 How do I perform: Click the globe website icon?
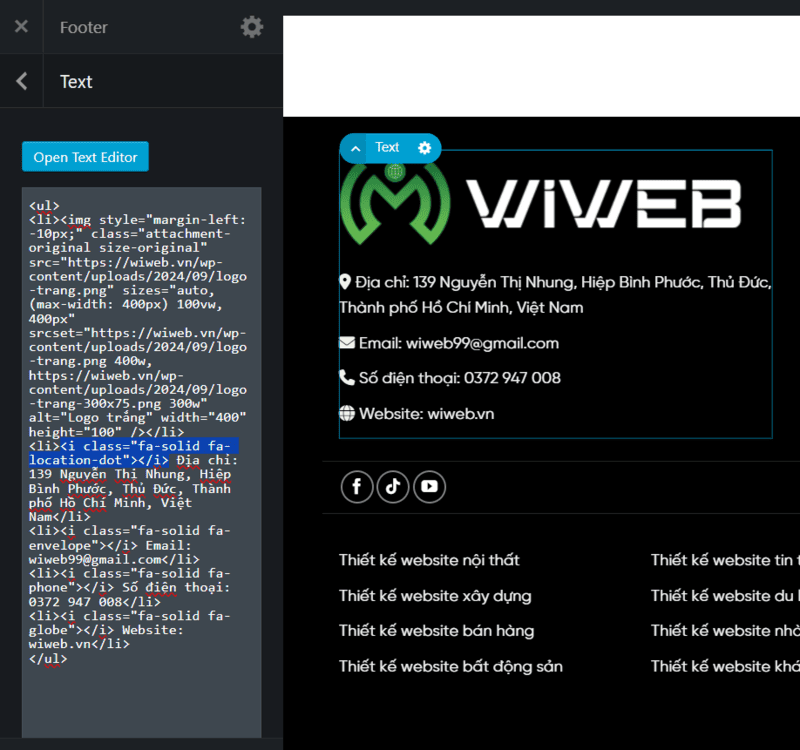(x=347, y=413)
